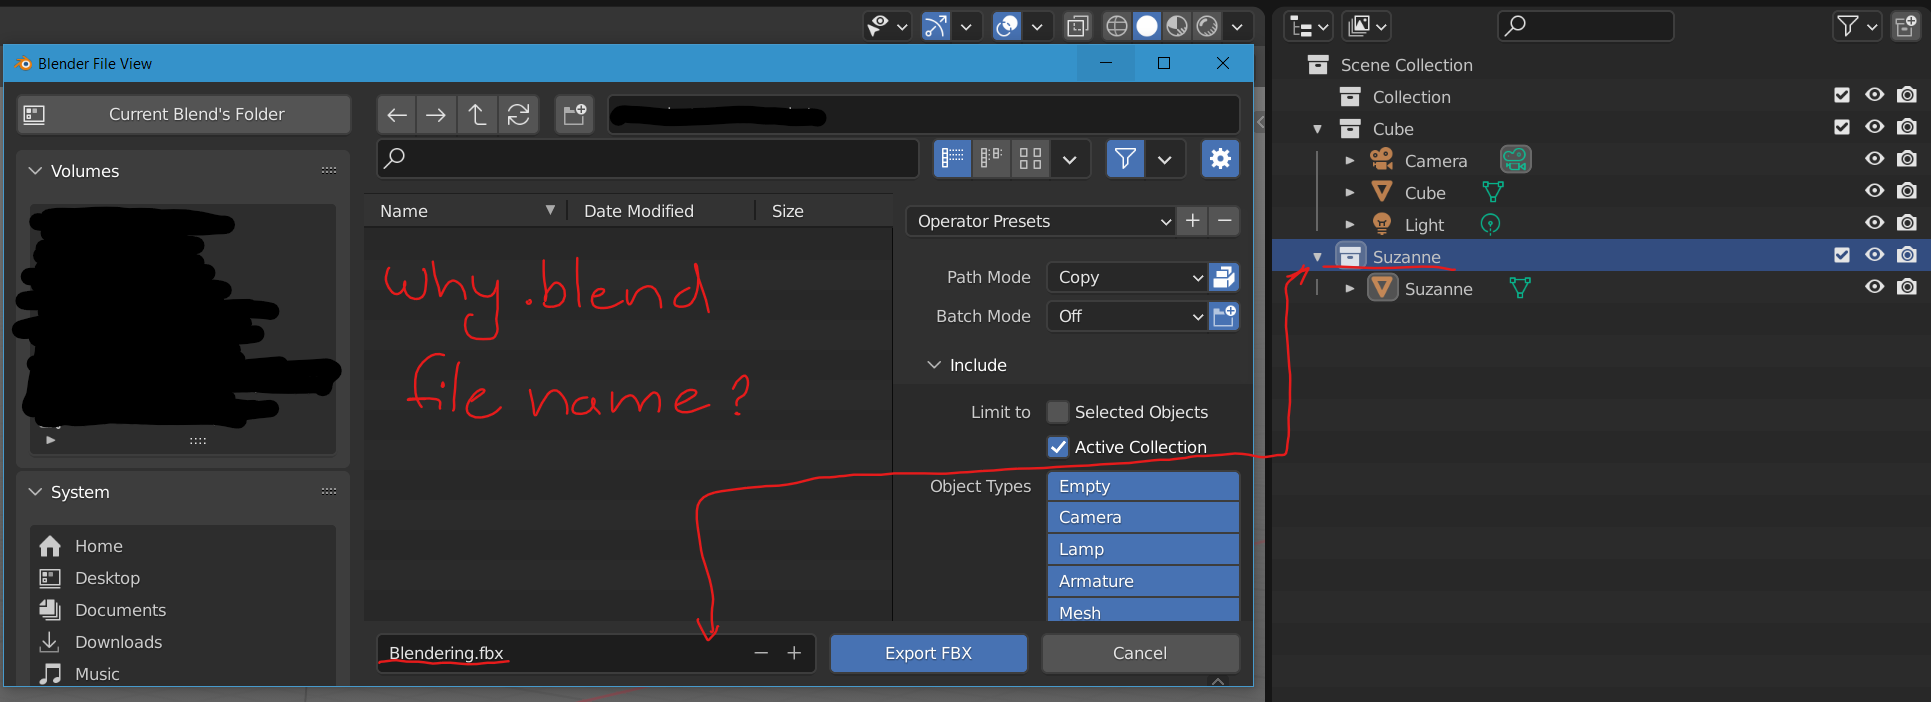Select Lamp object type
1931x702 pixels.
pyautogui.click(x=1143, y=549)
